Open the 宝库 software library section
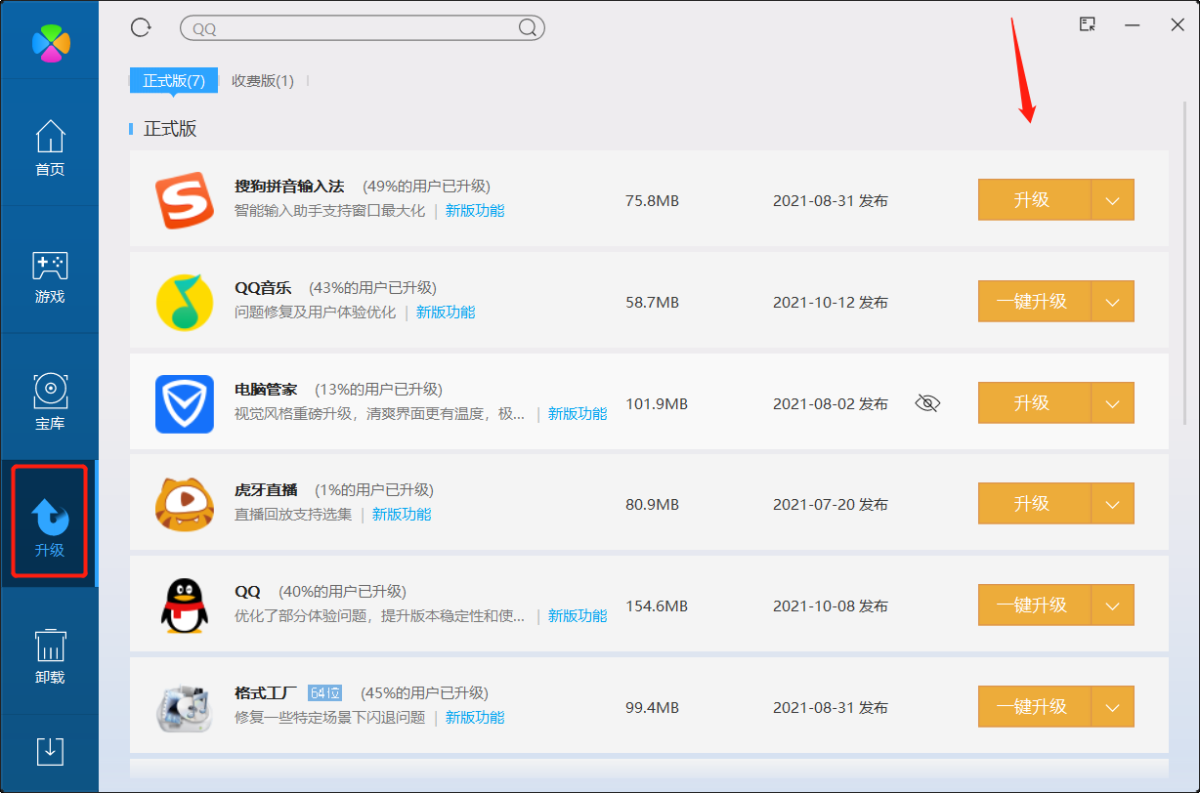The height and width of the screenshot is (793, 1200). pyautogui.click(x=50, y=402)
